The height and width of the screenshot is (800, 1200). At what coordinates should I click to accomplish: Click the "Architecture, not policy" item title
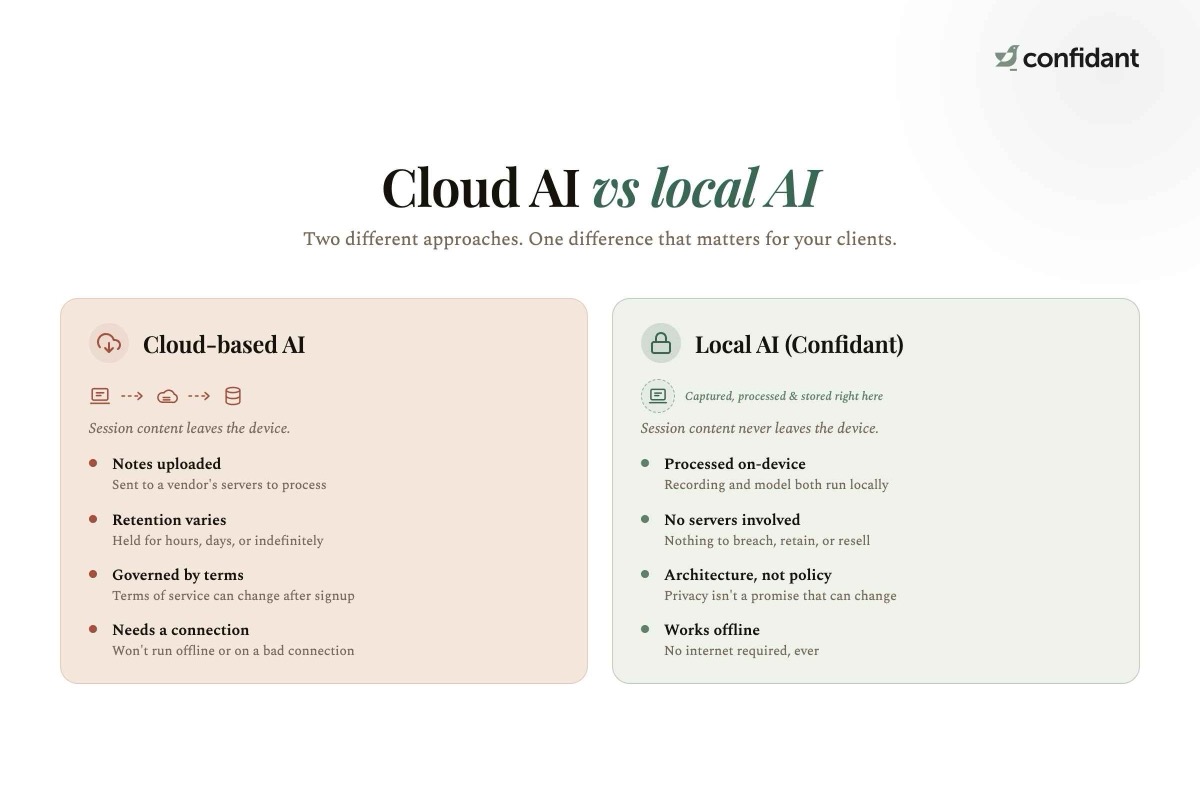[748, 575]
